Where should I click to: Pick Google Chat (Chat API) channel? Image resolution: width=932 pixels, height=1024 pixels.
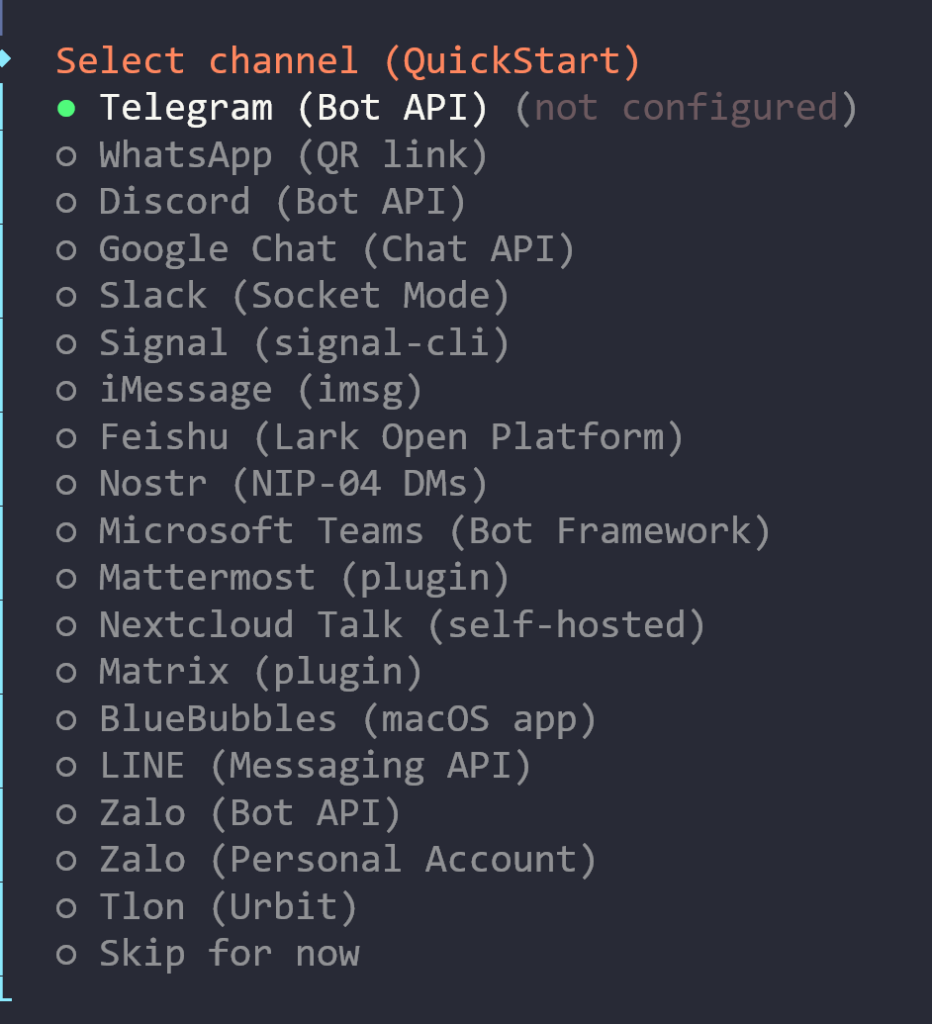(x=336, y=249)
